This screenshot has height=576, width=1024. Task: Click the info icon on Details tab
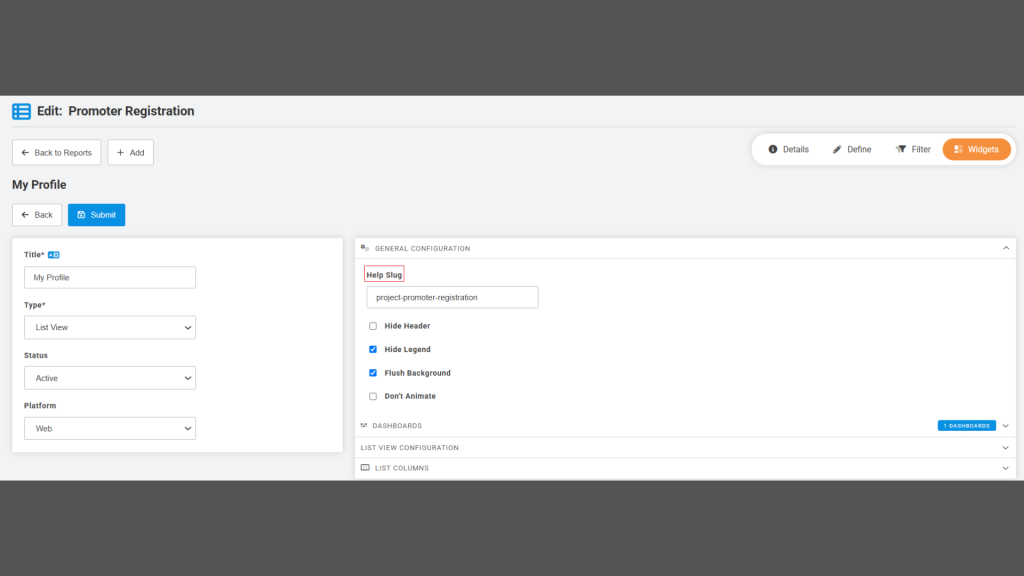coord(773,150)
